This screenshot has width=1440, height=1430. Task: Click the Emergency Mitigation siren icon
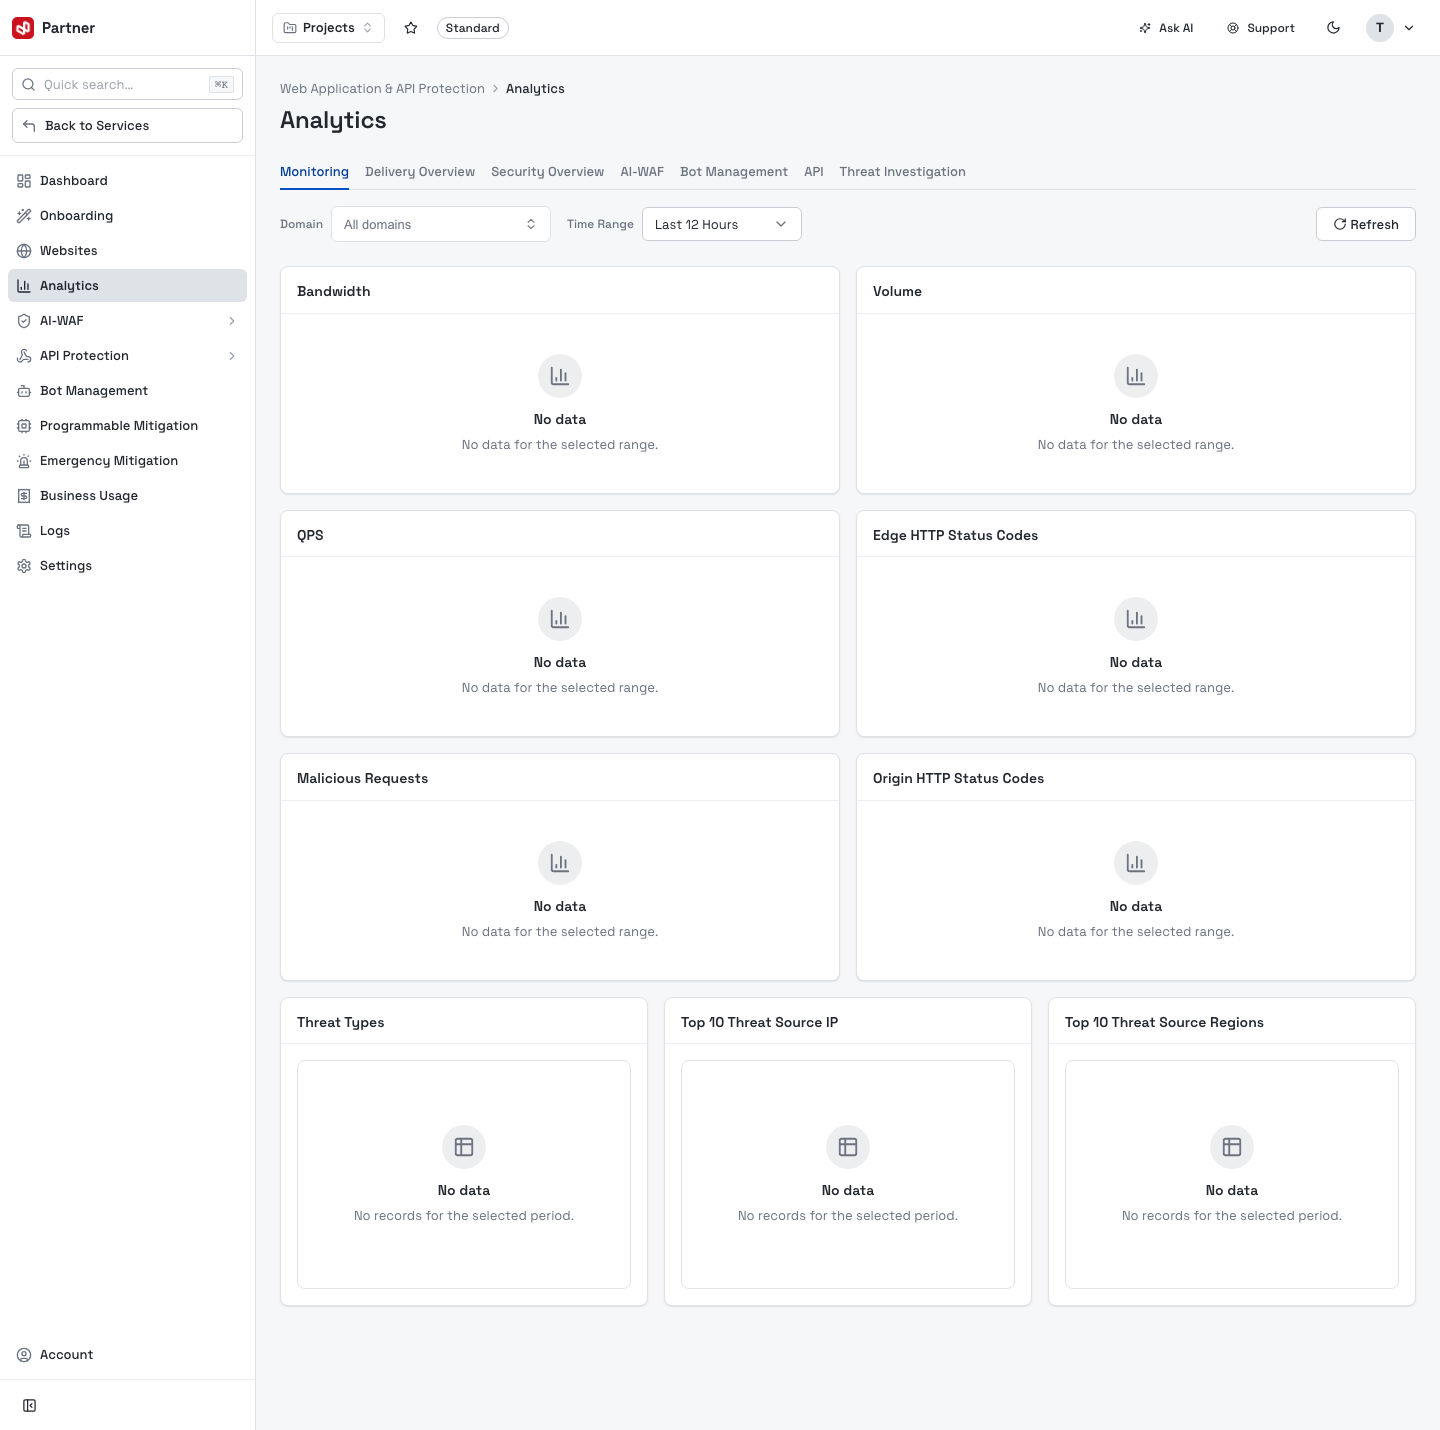(x=24, y=461)
